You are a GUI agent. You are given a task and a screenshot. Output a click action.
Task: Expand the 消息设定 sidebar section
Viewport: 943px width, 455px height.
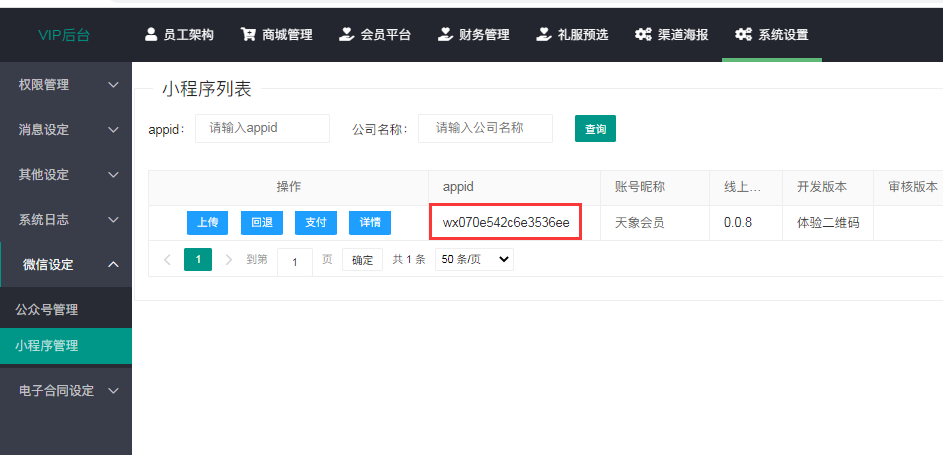66,130
